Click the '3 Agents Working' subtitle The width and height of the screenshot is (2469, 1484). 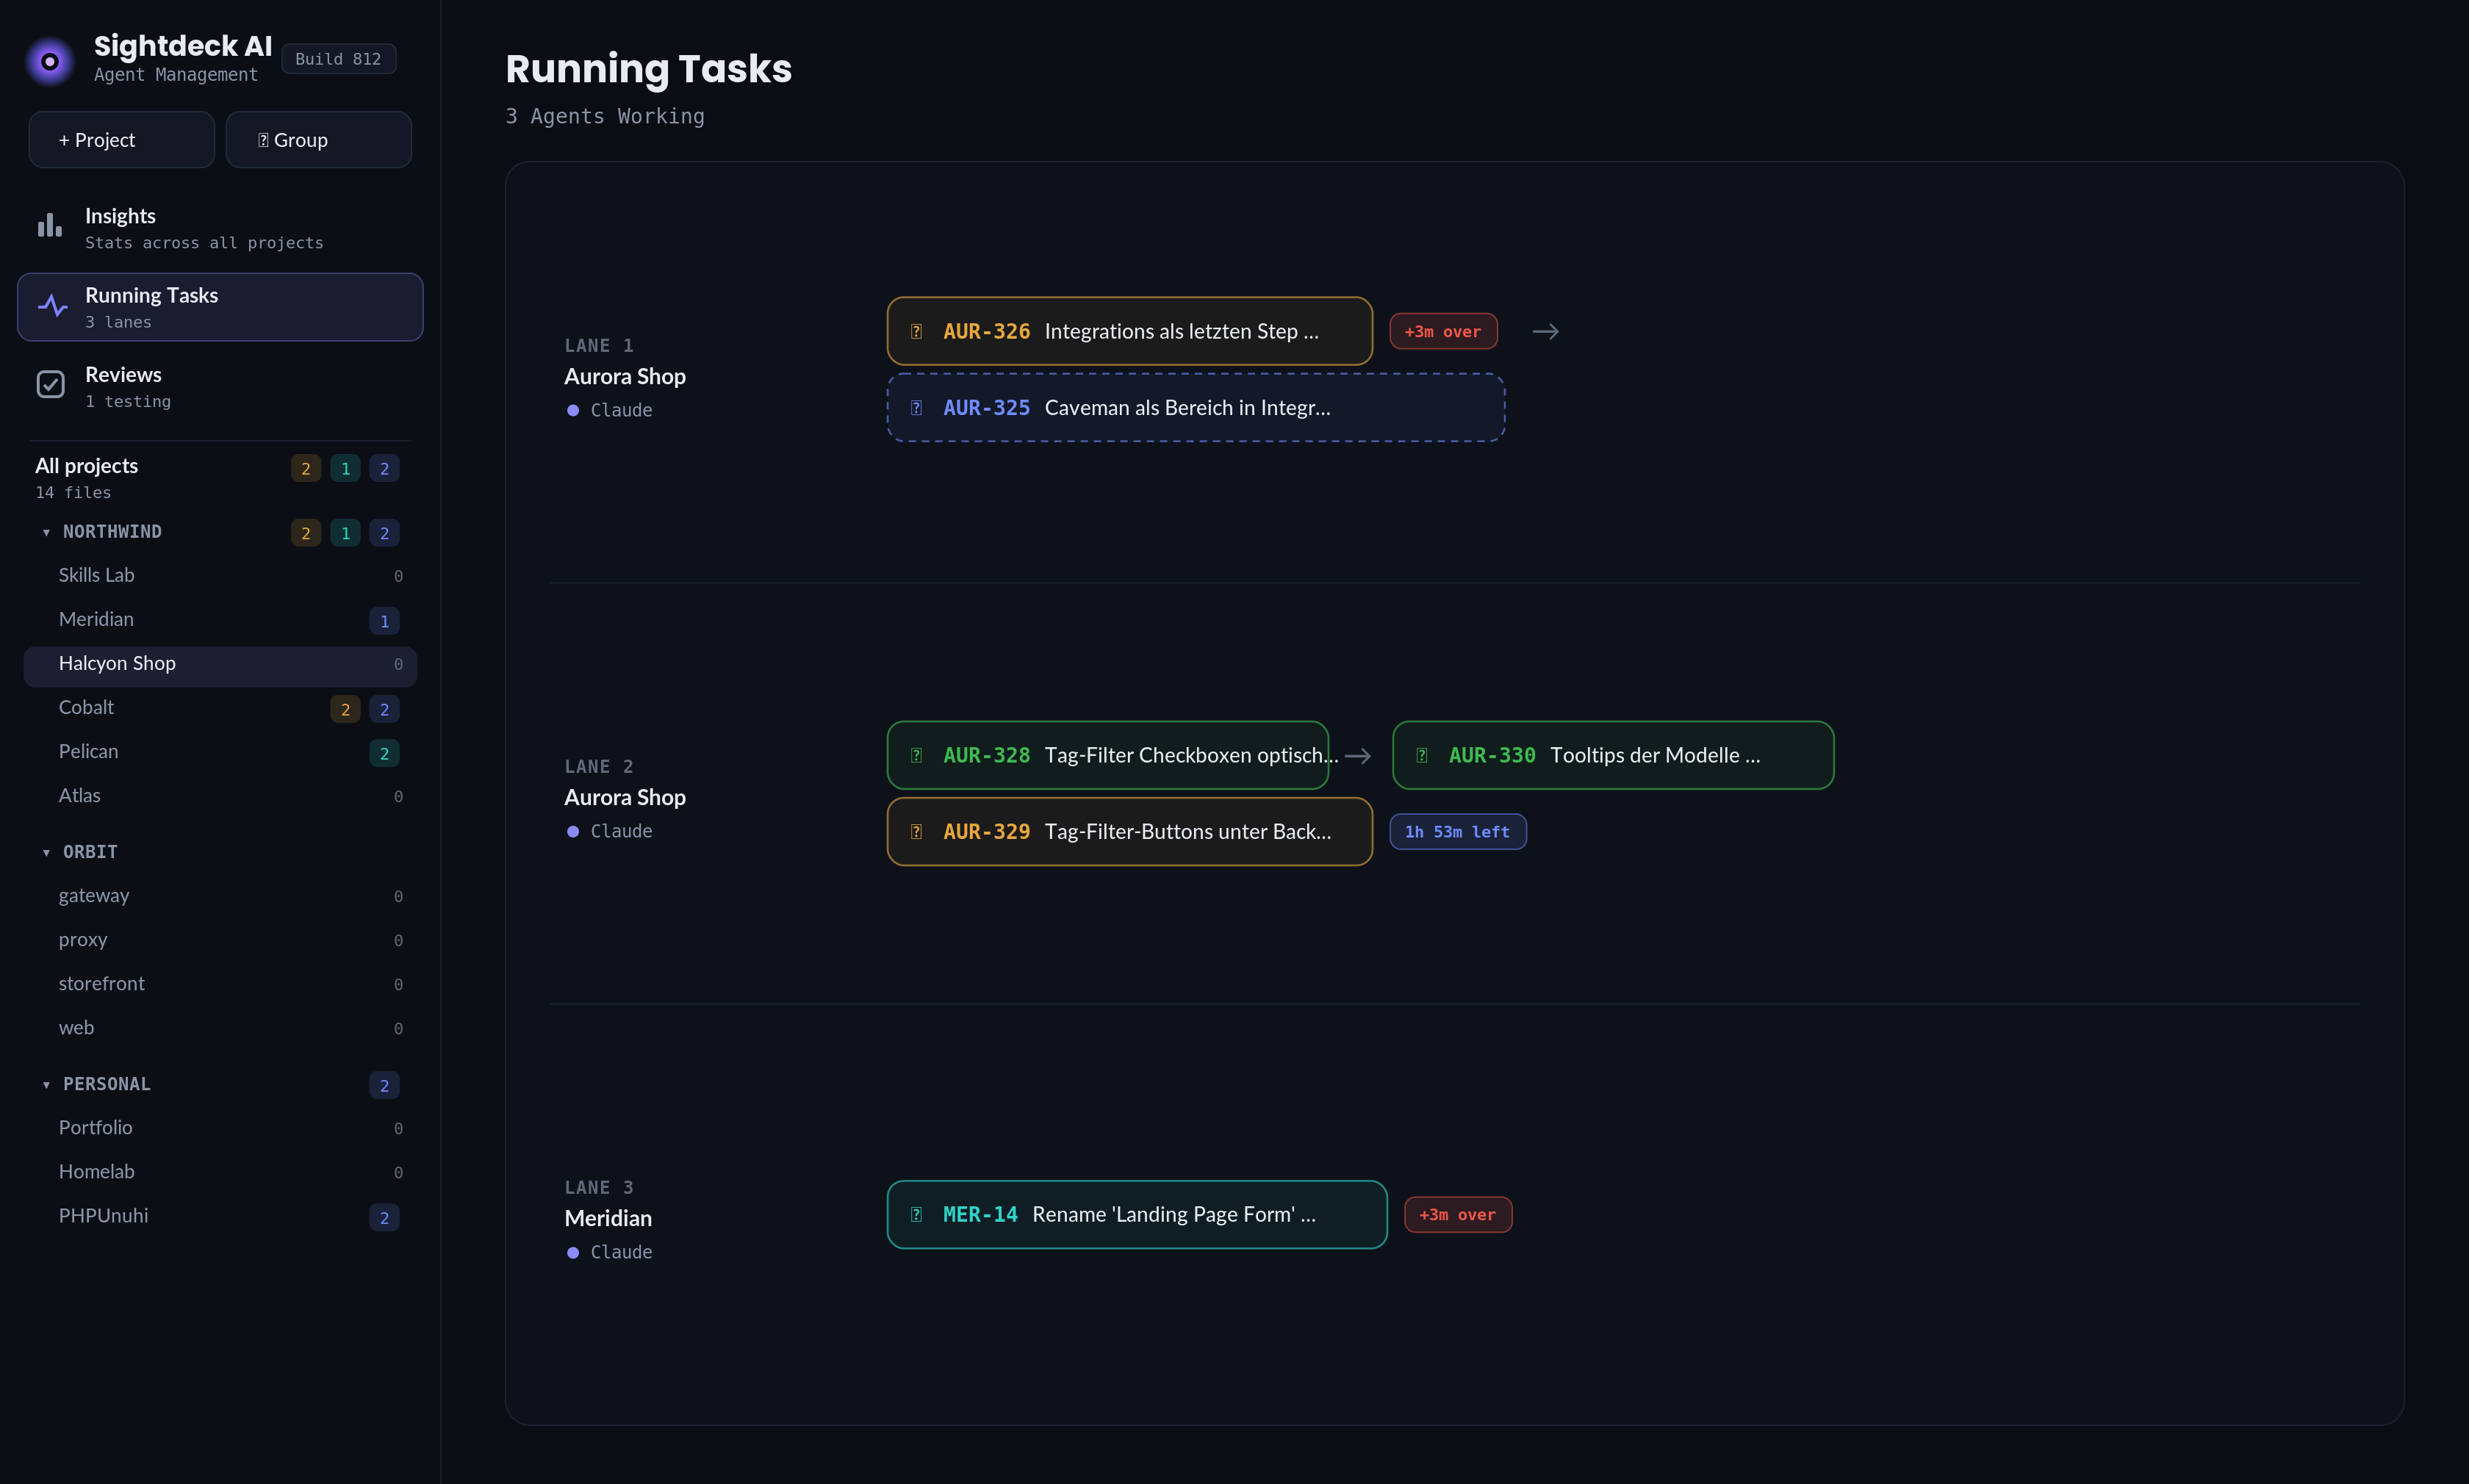[x=605, y=117]
